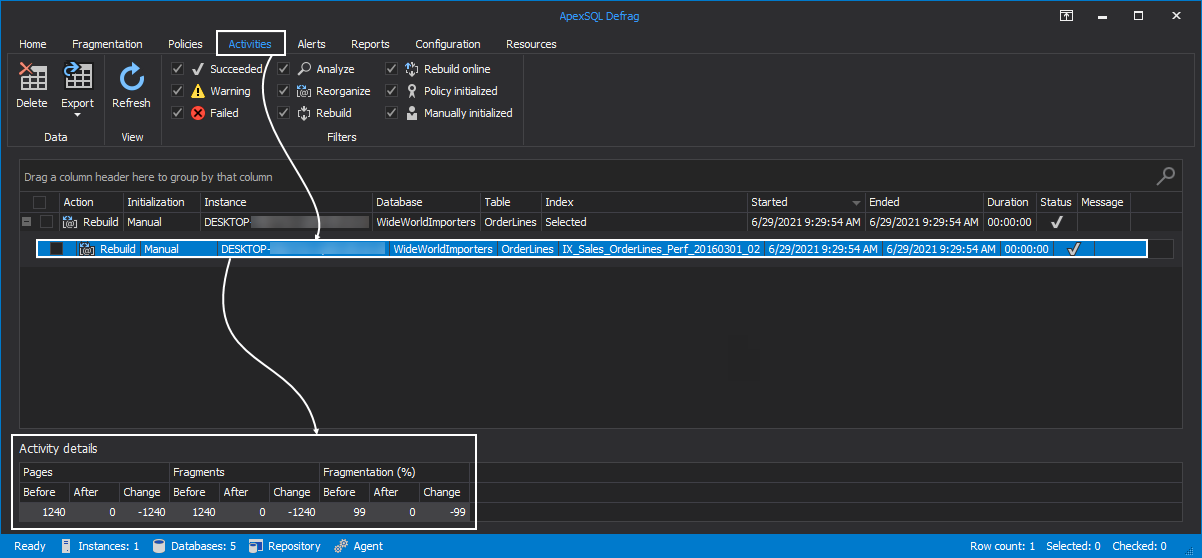Switch to the Fragmentation tab

[x=107, y=44]
